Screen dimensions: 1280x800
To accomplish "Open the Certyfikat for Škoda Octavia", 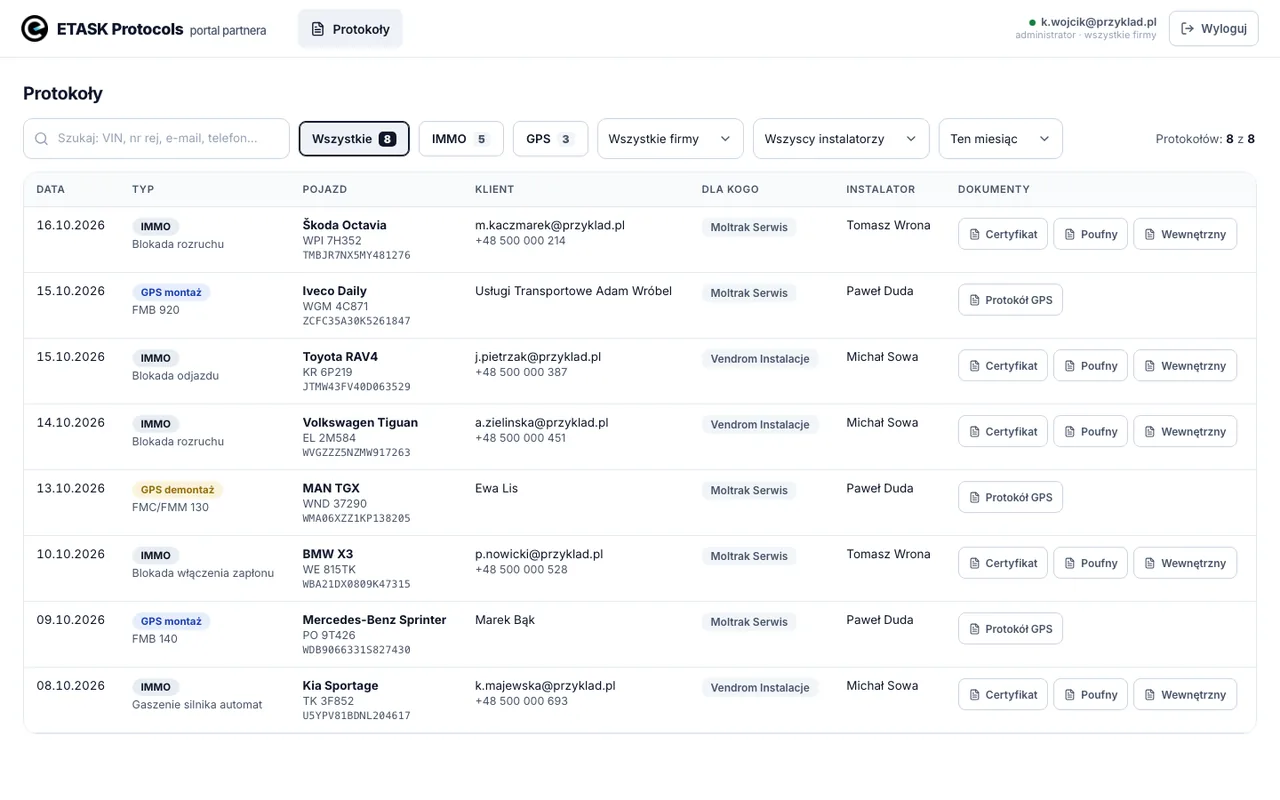I will pos(1003,234).
